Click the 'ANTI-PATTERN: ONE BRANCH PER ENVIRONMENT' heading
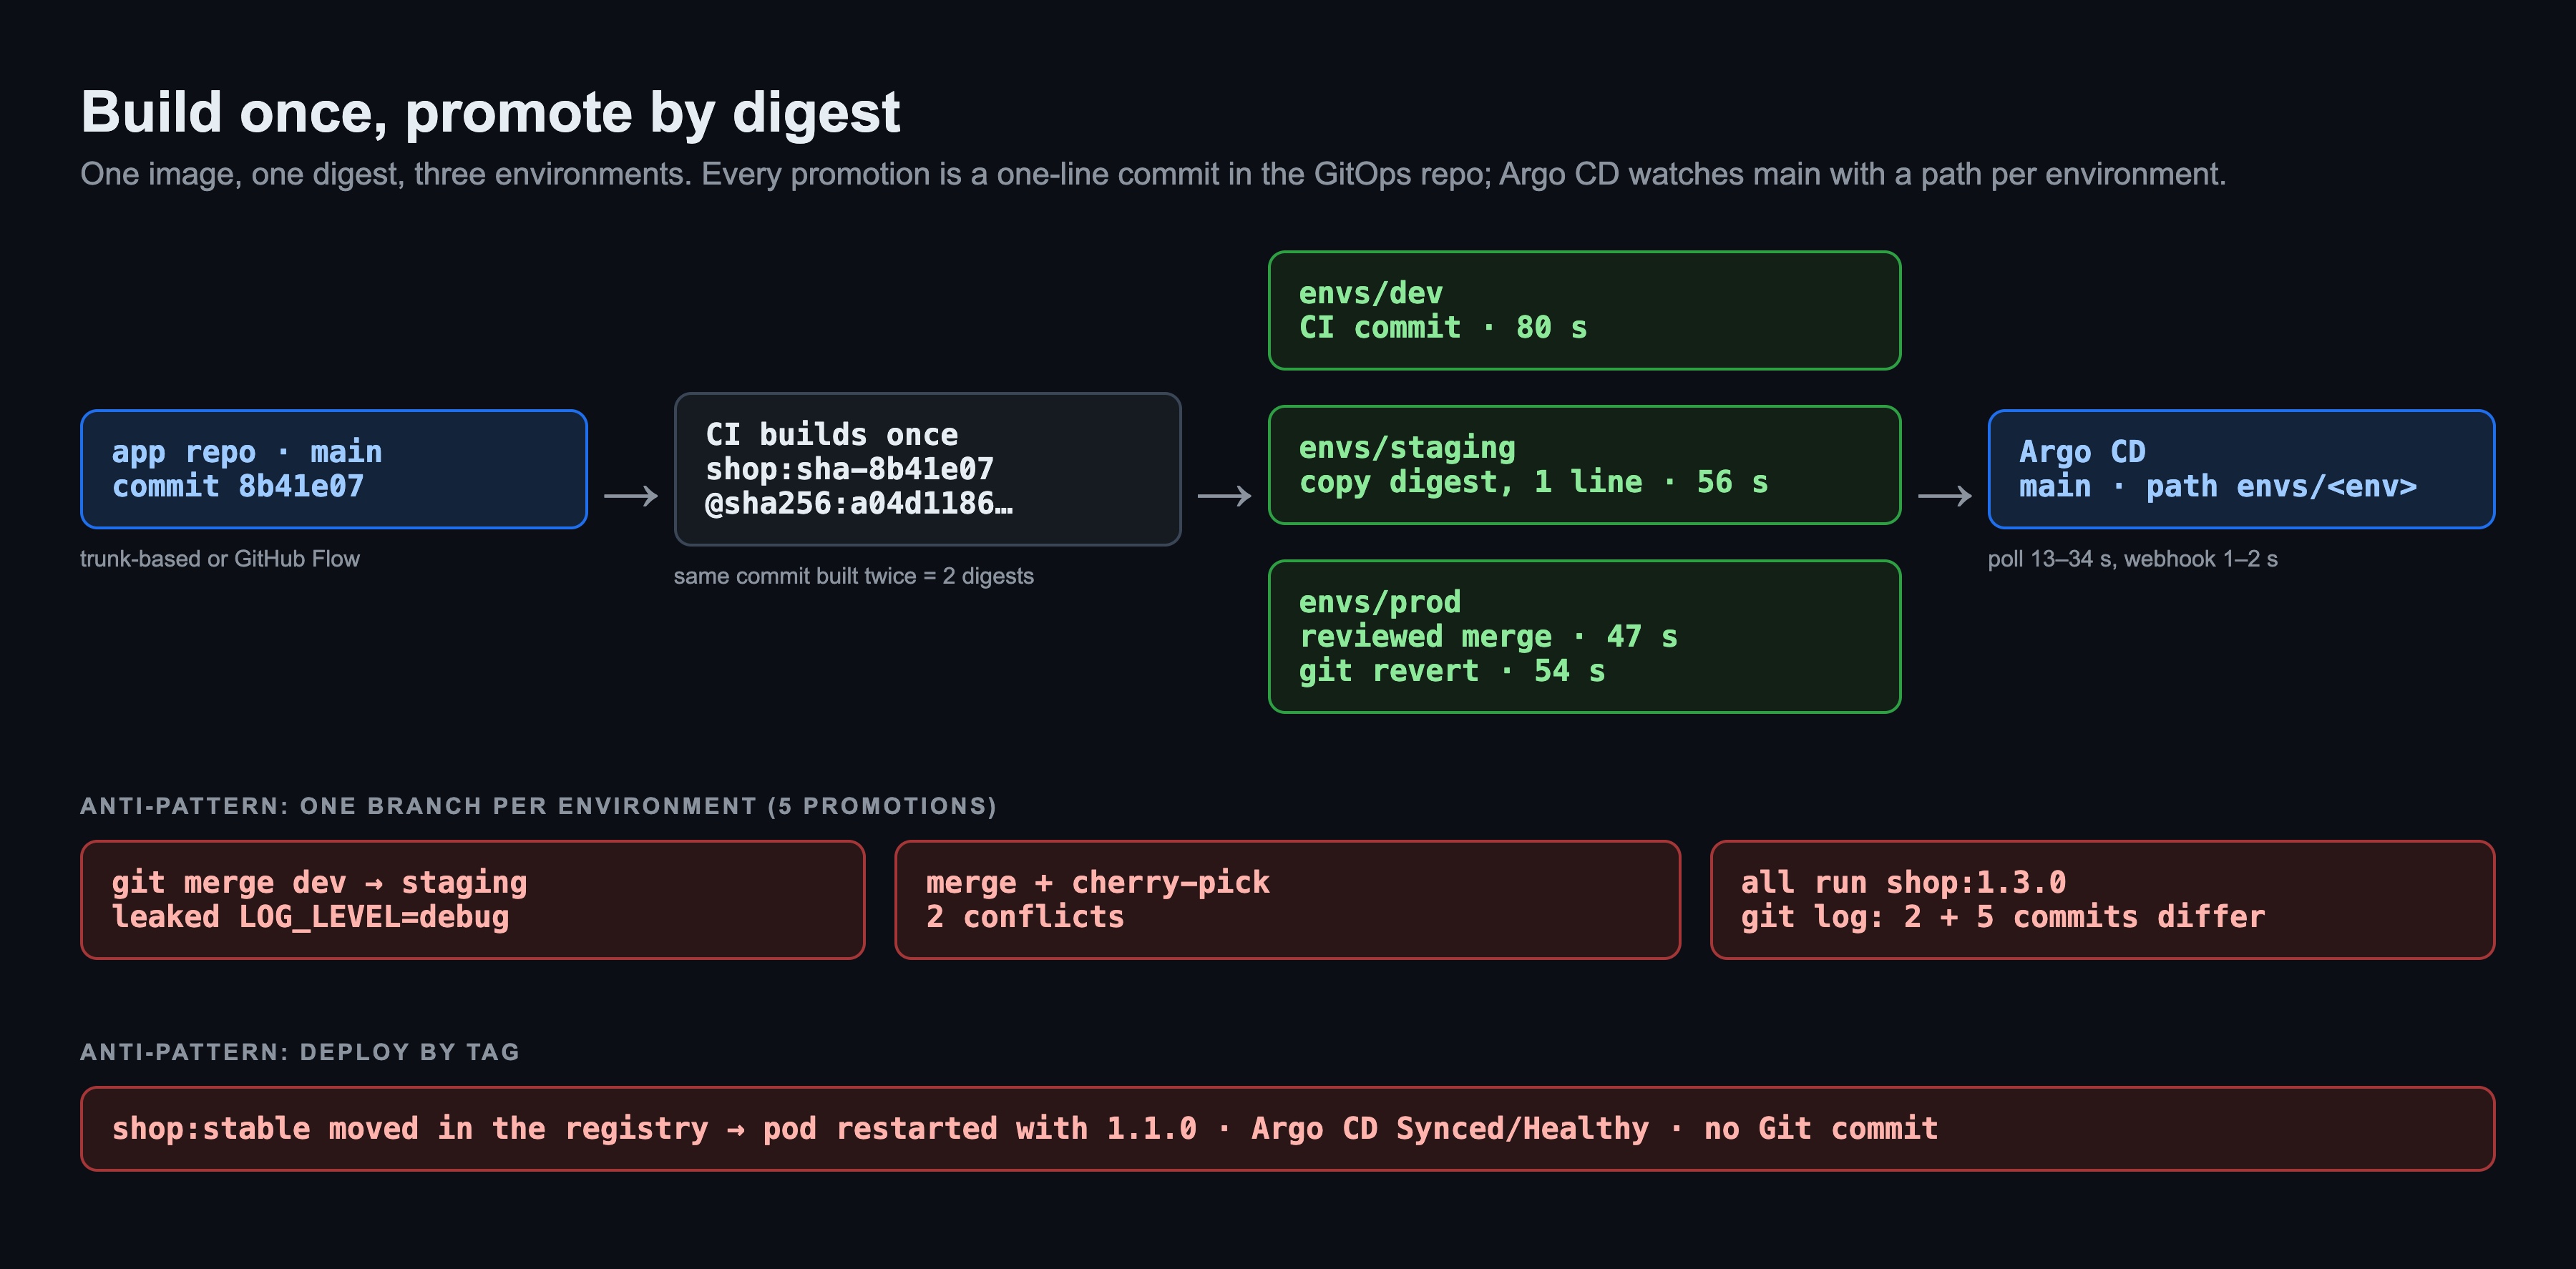2576x1269 pixels. tap(539, 806)
